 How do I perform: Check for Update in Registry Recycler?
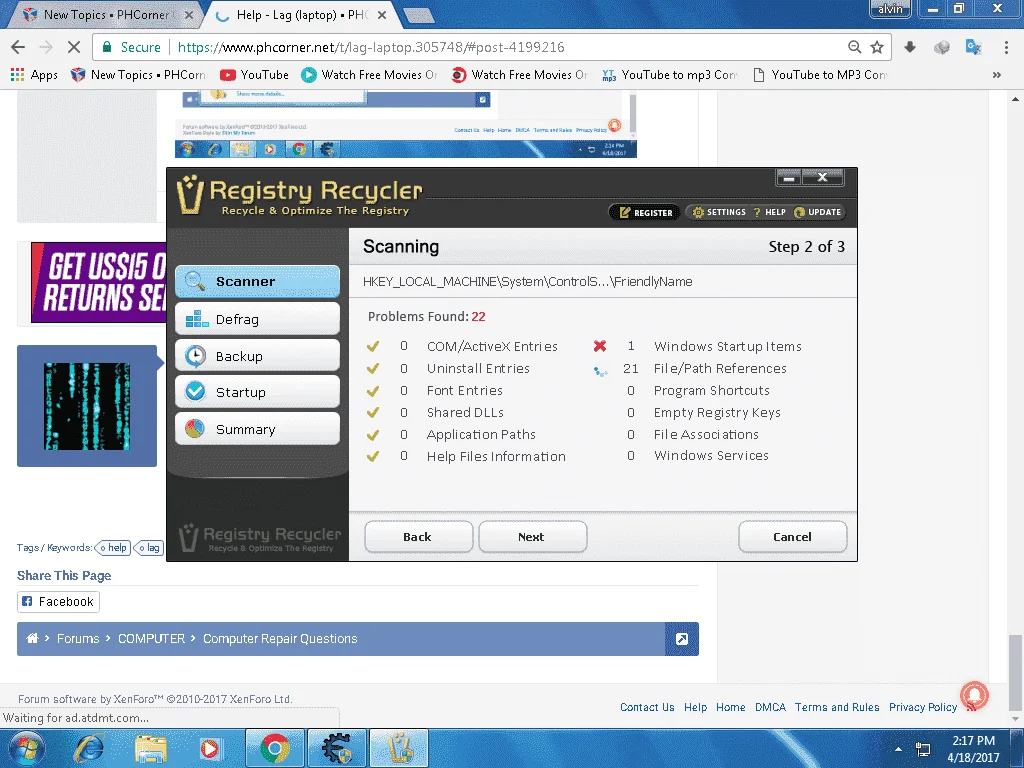(817, 212)
